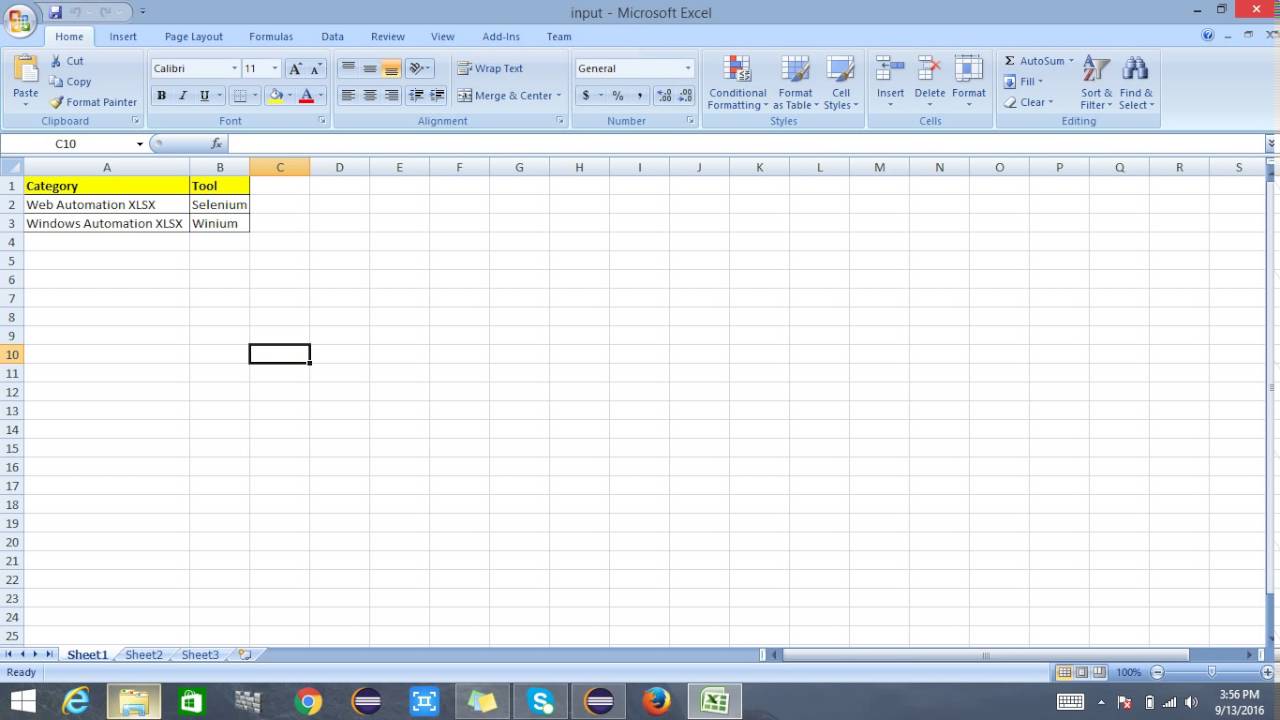The image size is (1280, 720).
Task: Apply the Accounting number format dollar icon
Action: (585, 95)
